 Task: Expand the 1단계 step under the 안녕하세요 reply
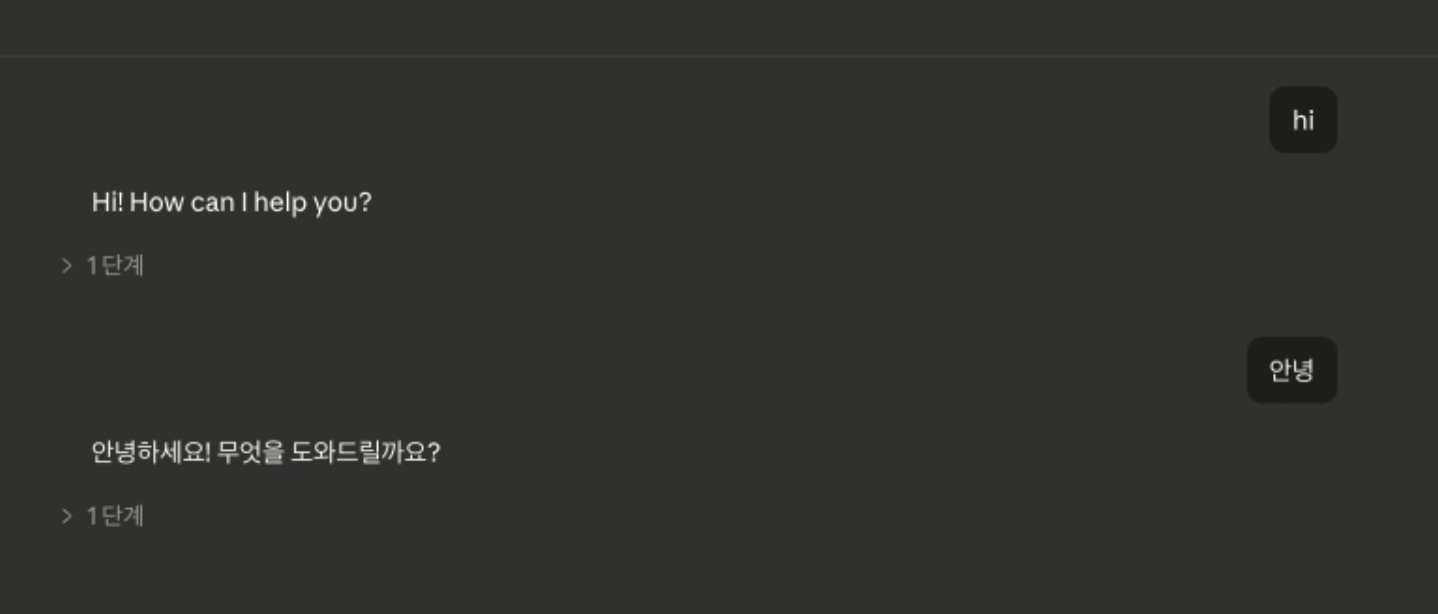click(x=103, y=515)
